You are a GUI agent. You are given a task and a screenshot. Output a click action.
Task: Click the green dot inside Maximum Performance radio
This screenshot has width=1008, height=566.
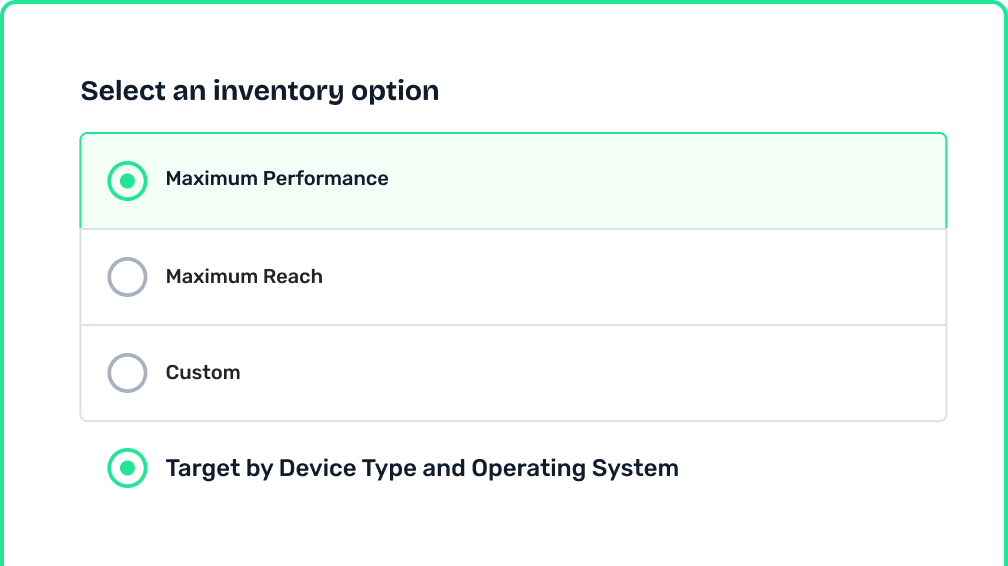pos(127,181)
